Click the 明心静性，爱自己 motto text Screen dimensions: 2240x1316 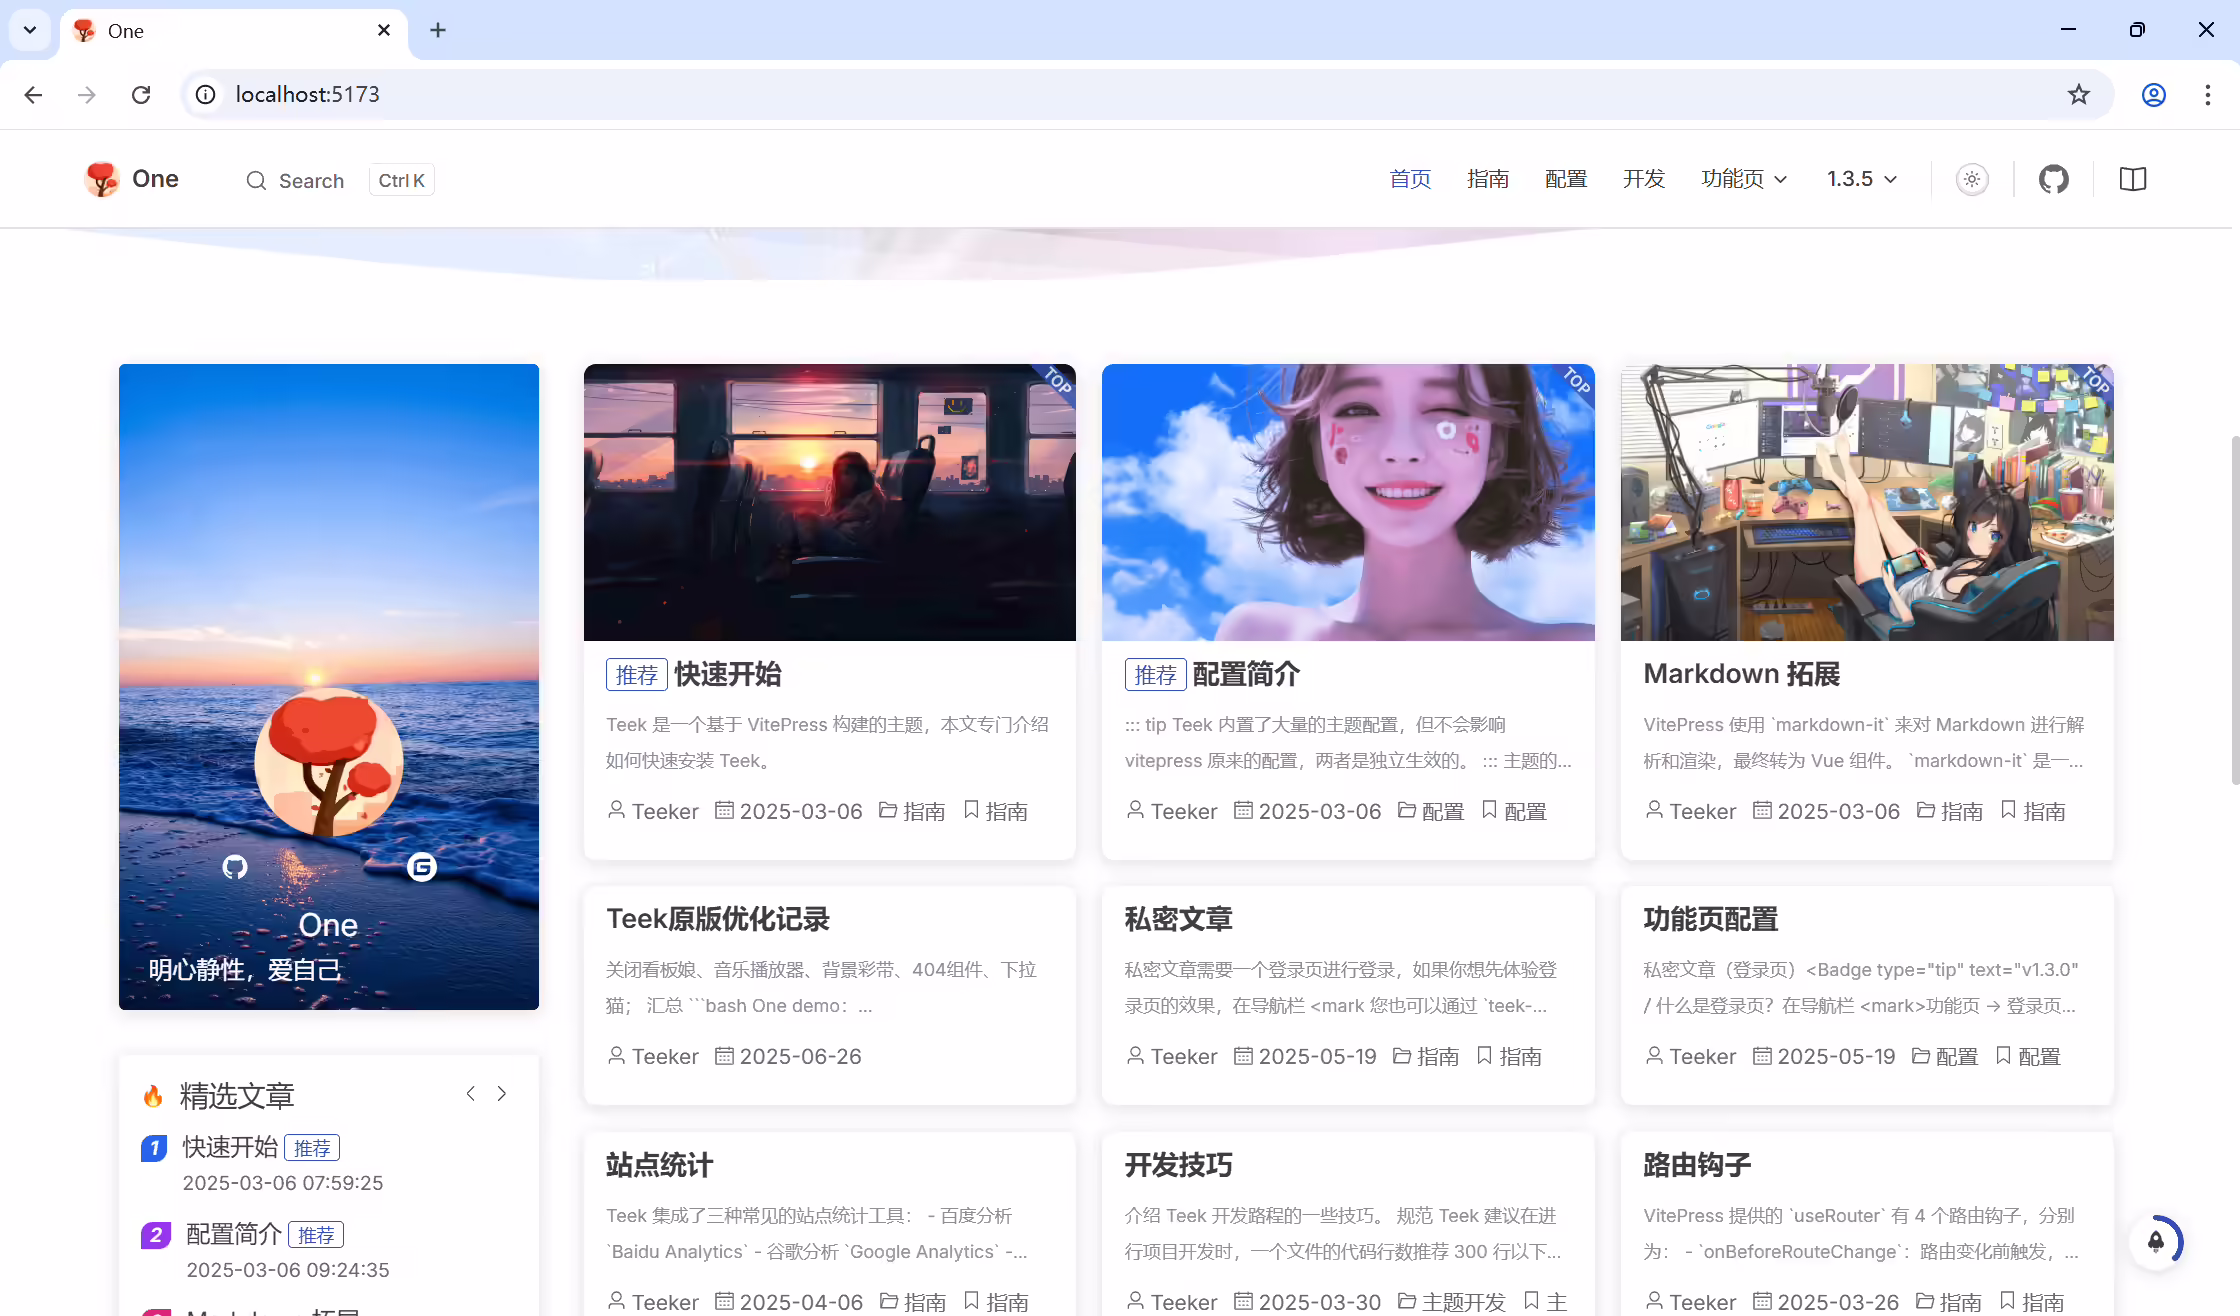pos(246,970)
